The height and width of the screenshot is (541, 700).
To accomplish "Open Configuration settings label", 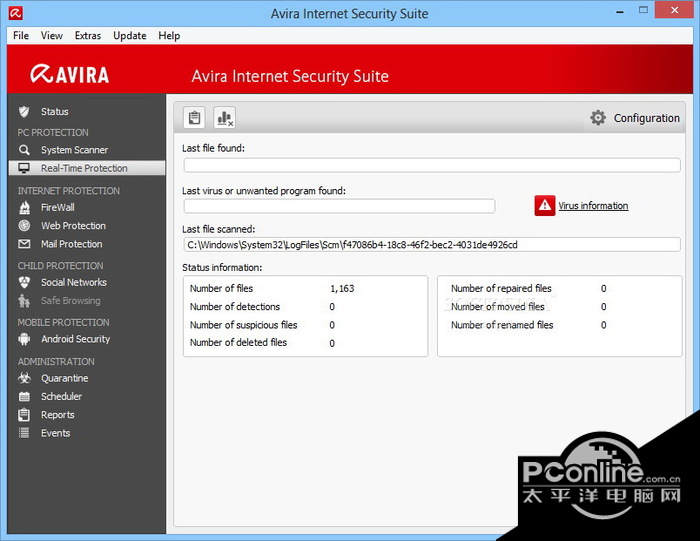I will click(646, 118).
